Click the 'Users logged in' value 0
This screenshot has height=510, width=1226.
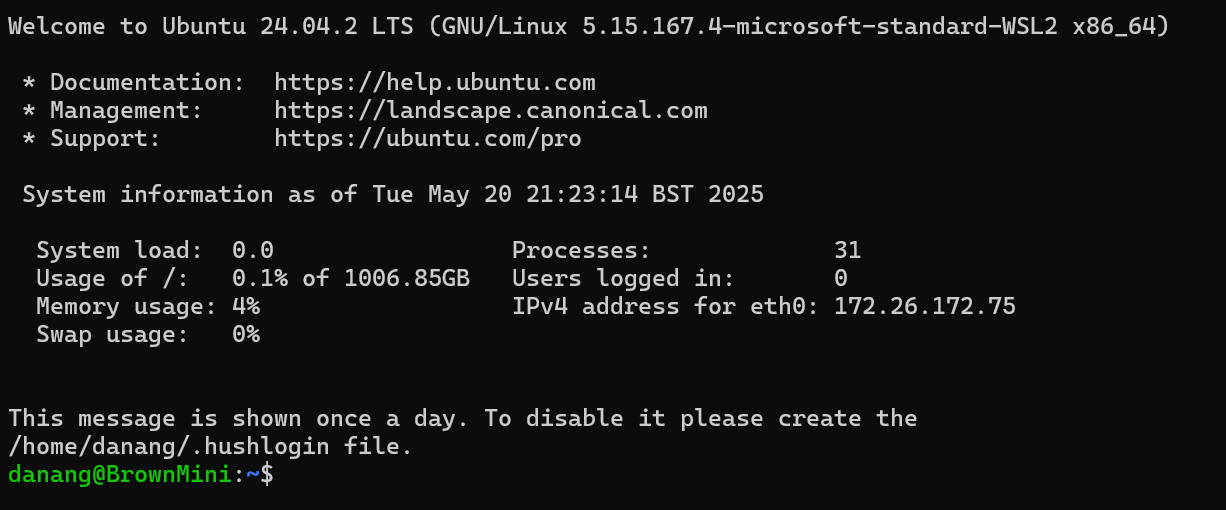(x=841, y=278)
